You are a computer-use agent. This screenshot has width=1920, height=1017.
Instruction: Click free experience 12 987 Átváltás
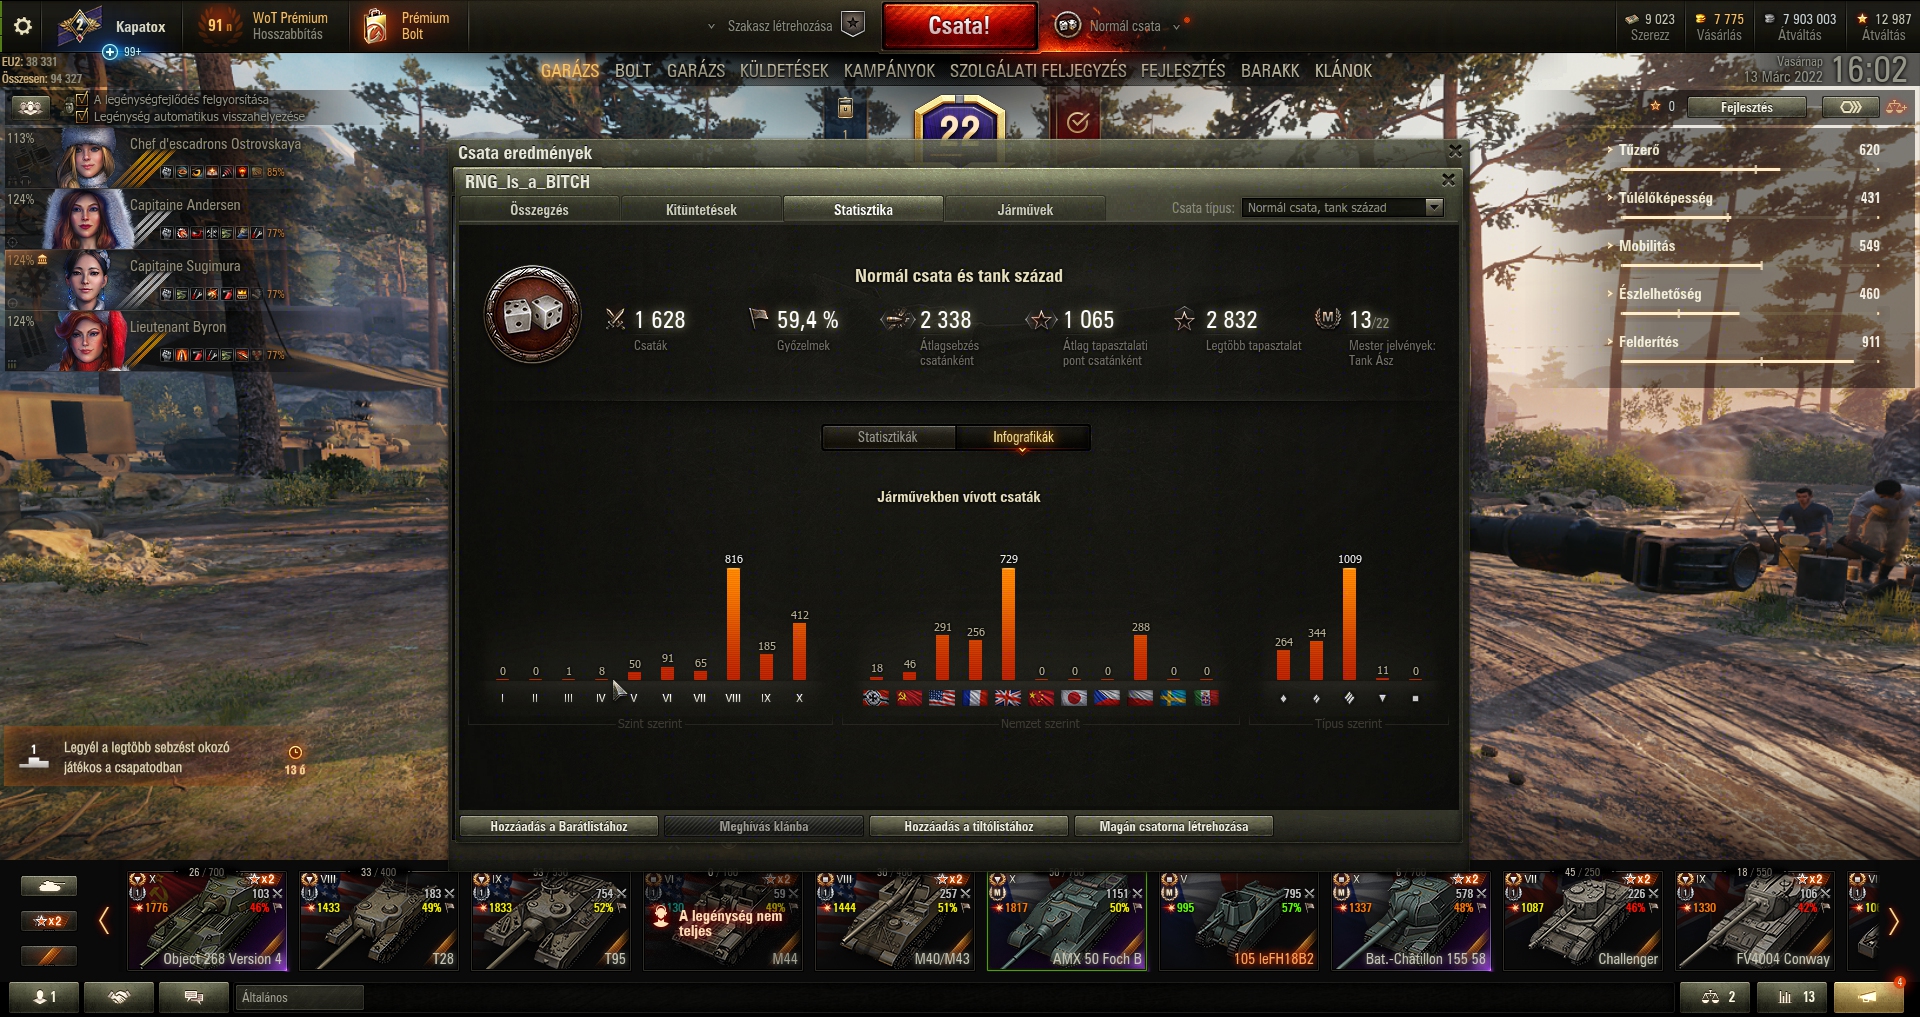tap(1883, 26)
